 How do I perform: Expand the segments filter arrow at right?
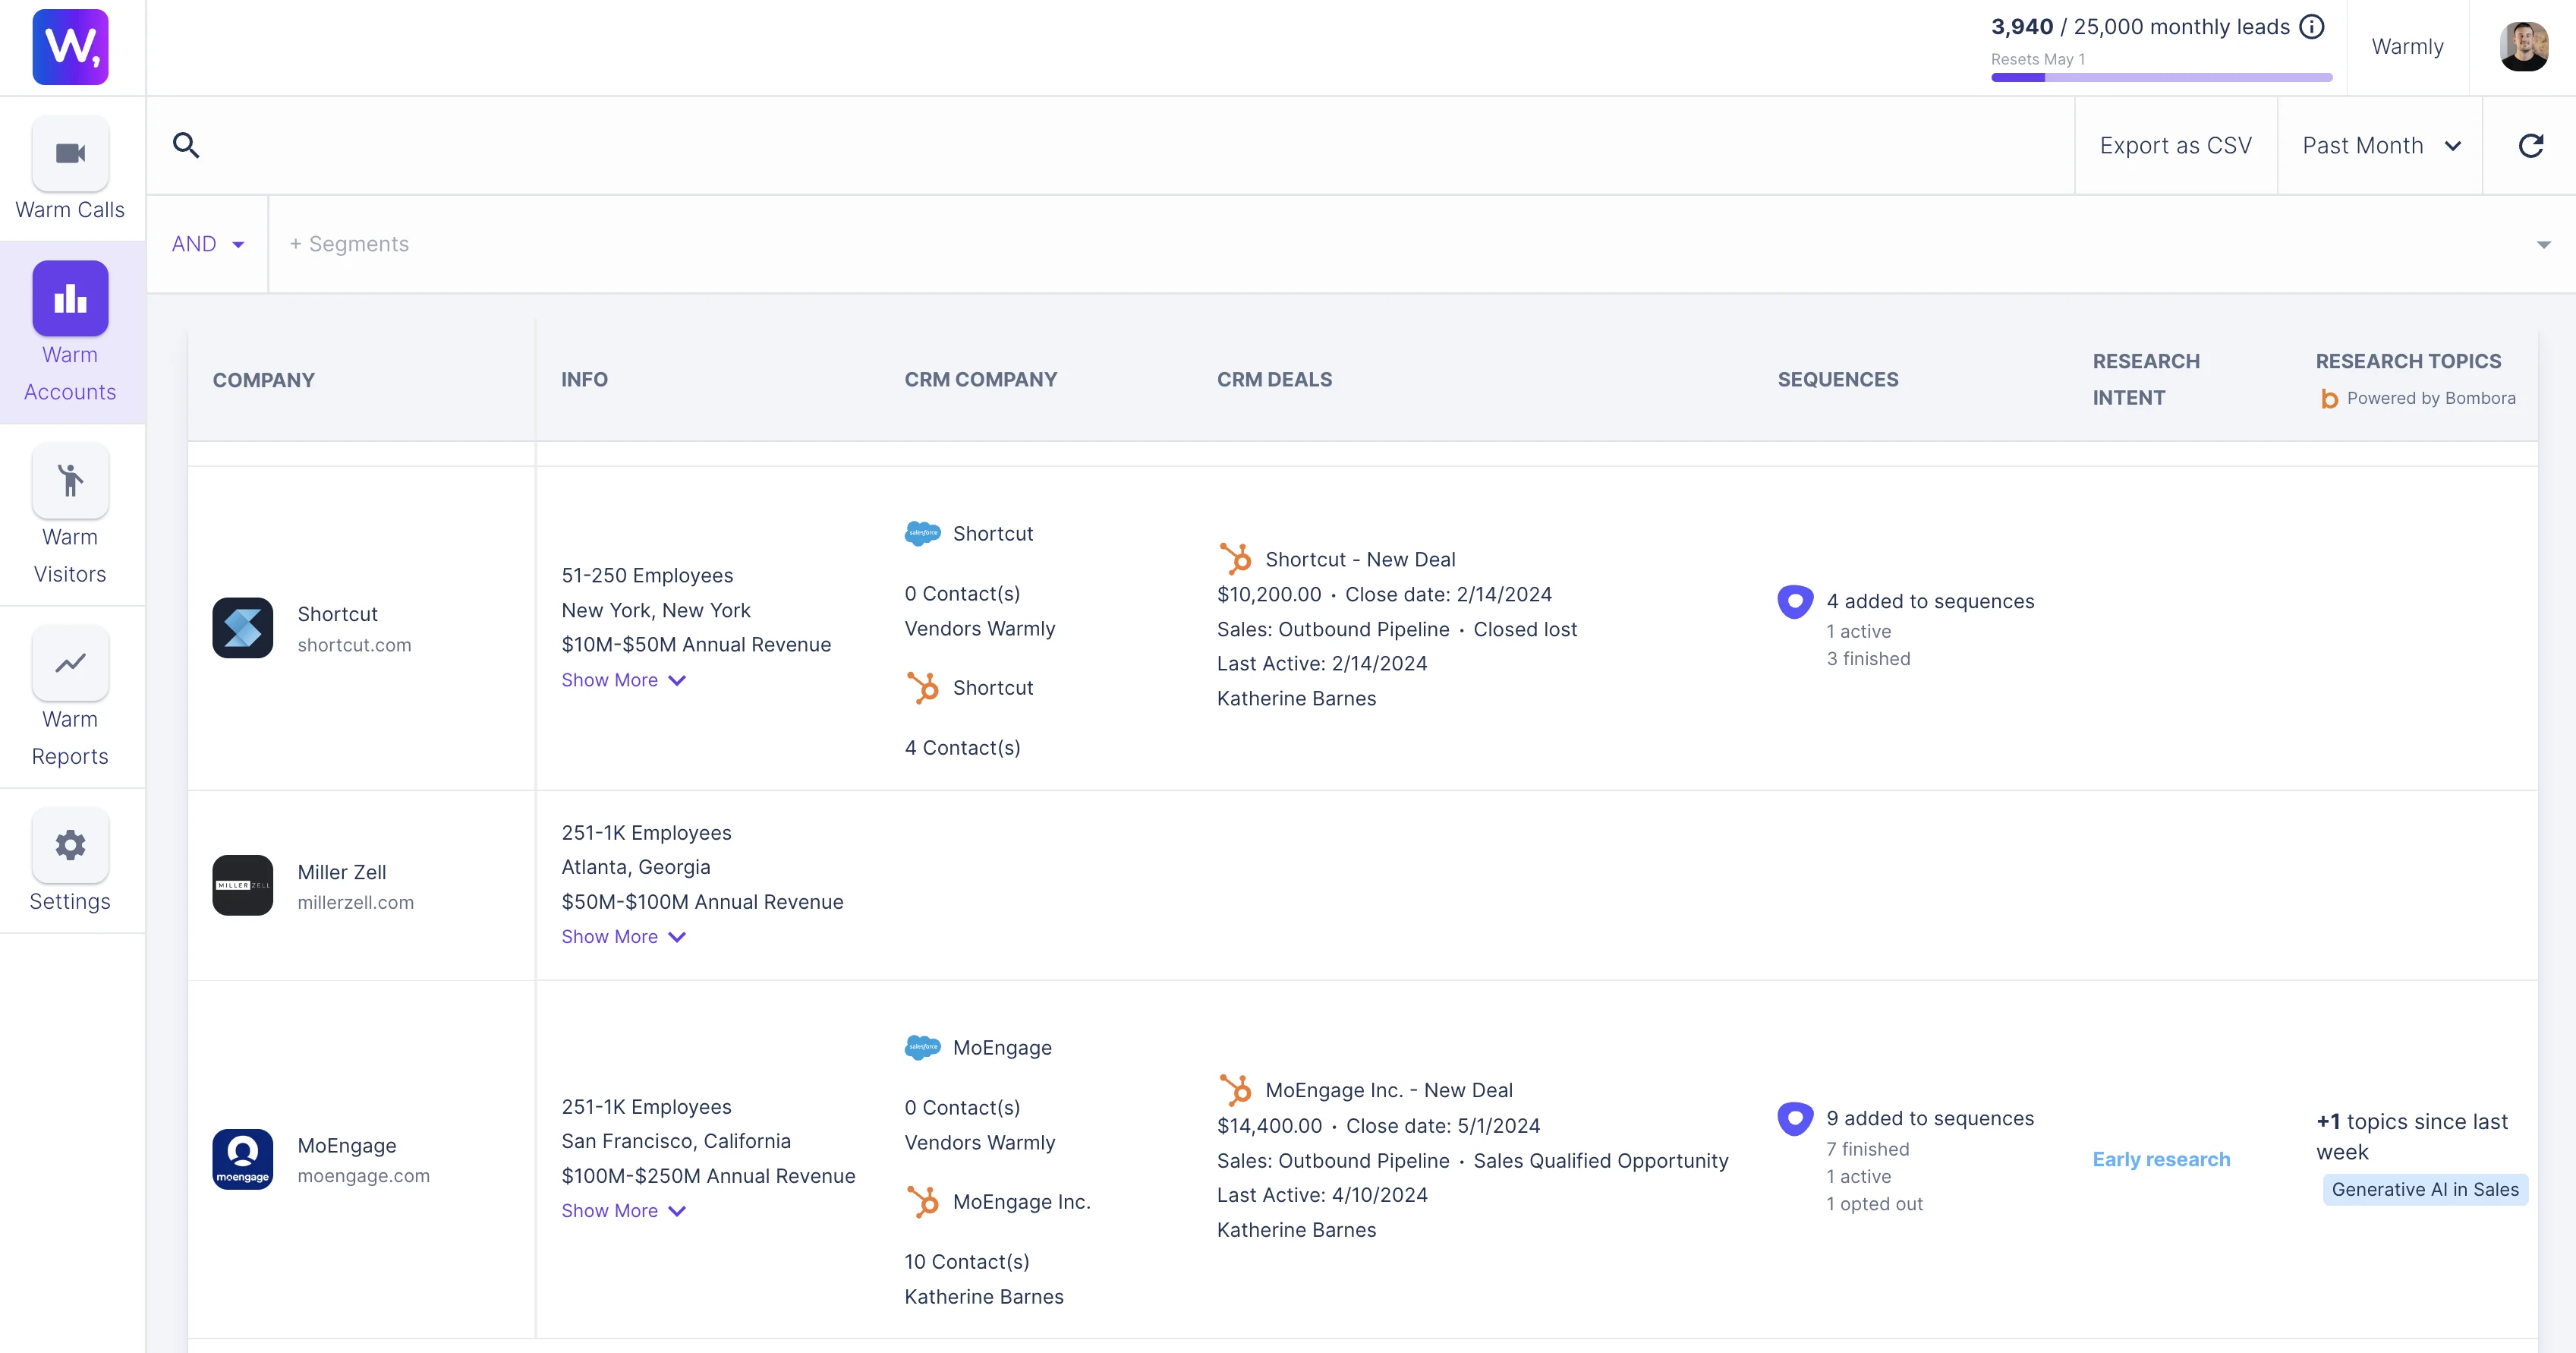[x=2543, y=245]
